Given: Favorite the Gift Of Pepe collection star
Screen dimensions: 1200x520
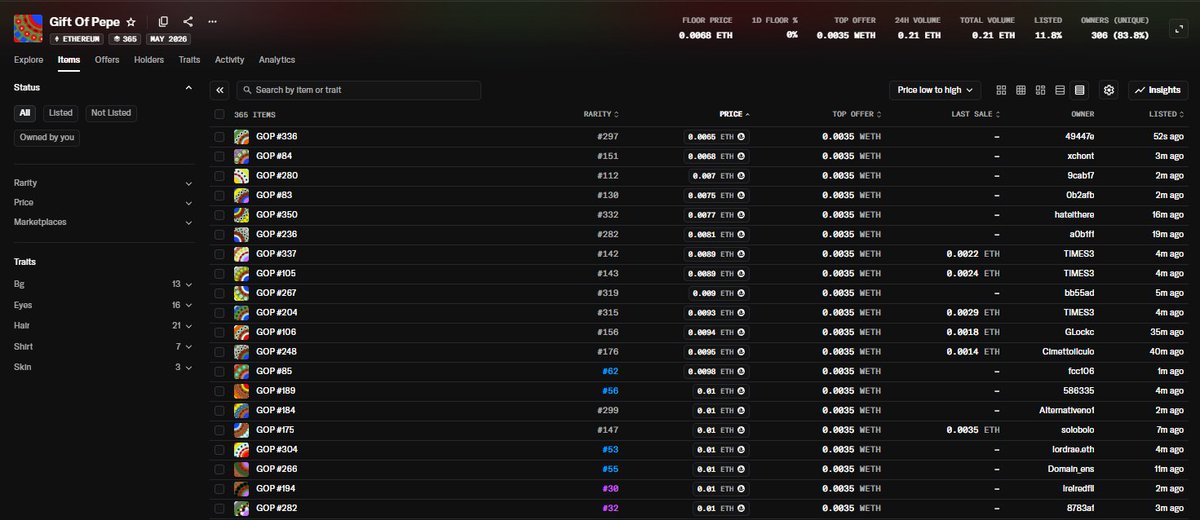Looking at the screenshot, I should pyautogui.click(x=131, y=21).
